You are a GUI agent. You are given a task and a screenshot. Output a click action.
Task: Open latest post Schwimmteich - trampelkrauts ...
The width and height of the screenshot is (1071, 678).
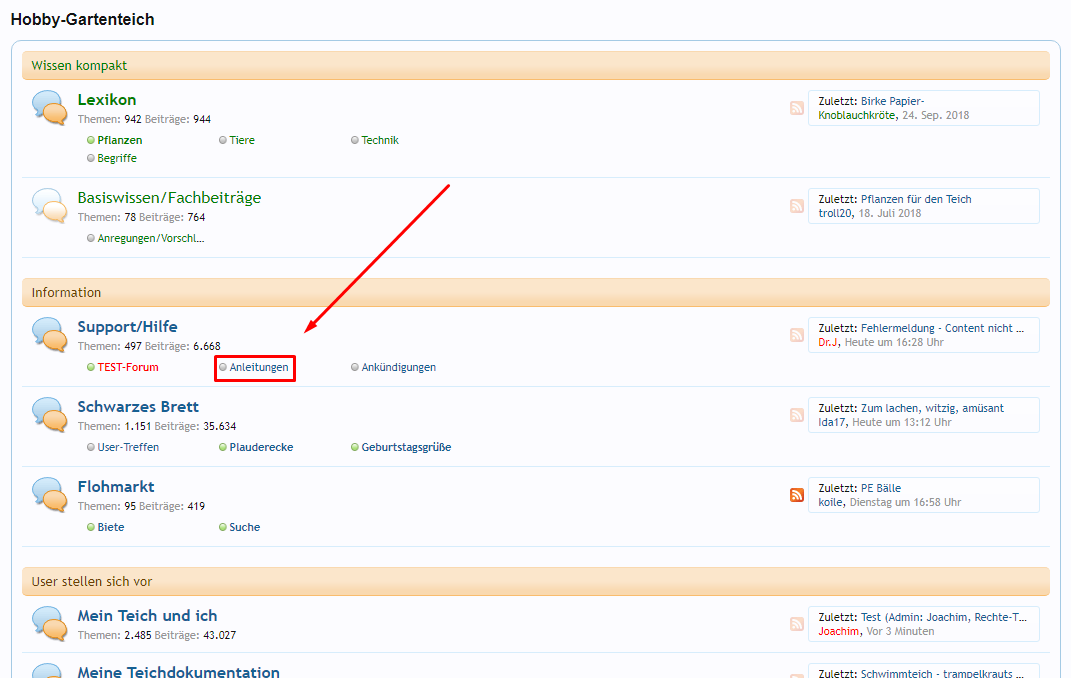(x=942, y=673)
